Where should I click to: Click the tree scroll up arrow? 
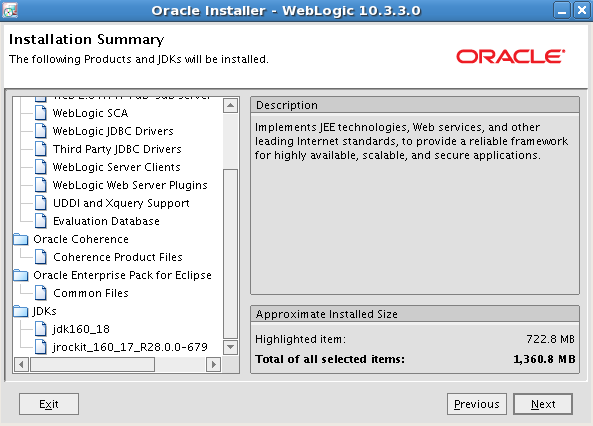(x=230, y=105)
